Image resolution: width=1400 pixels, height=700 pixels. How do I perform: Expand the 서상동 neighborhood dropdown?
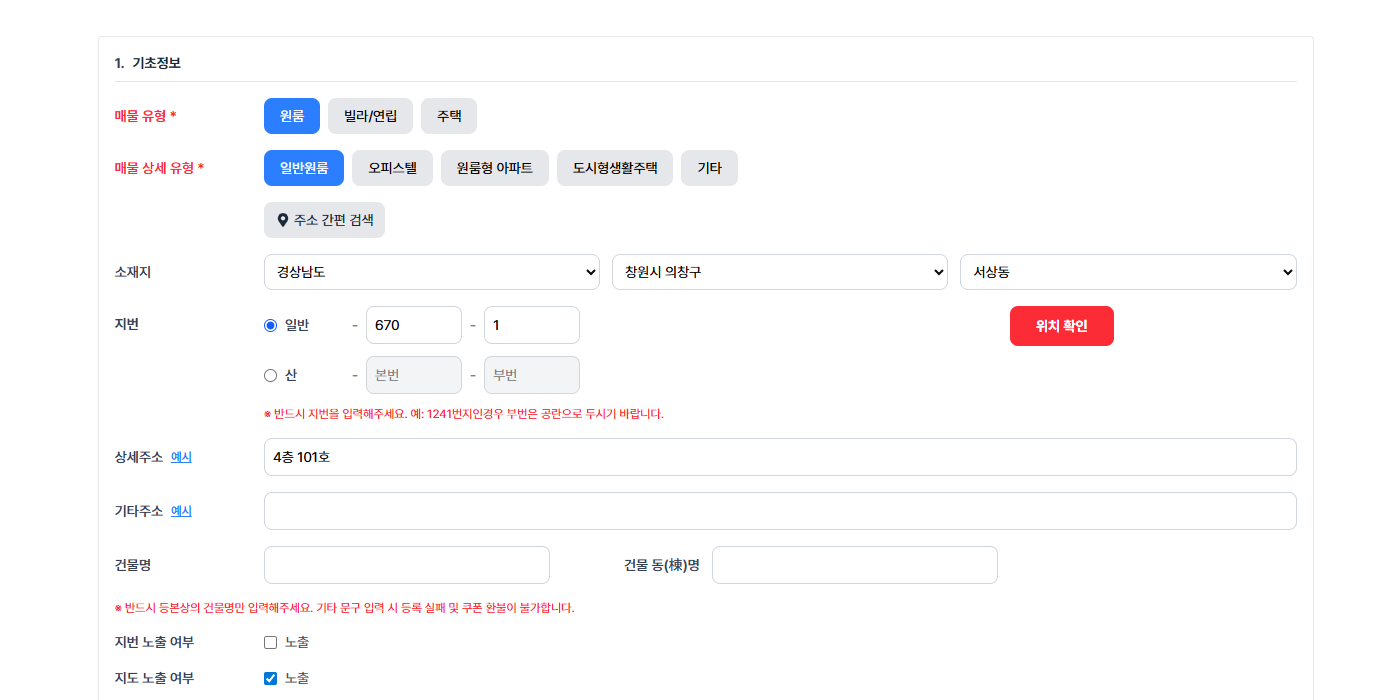point(1127,272)
